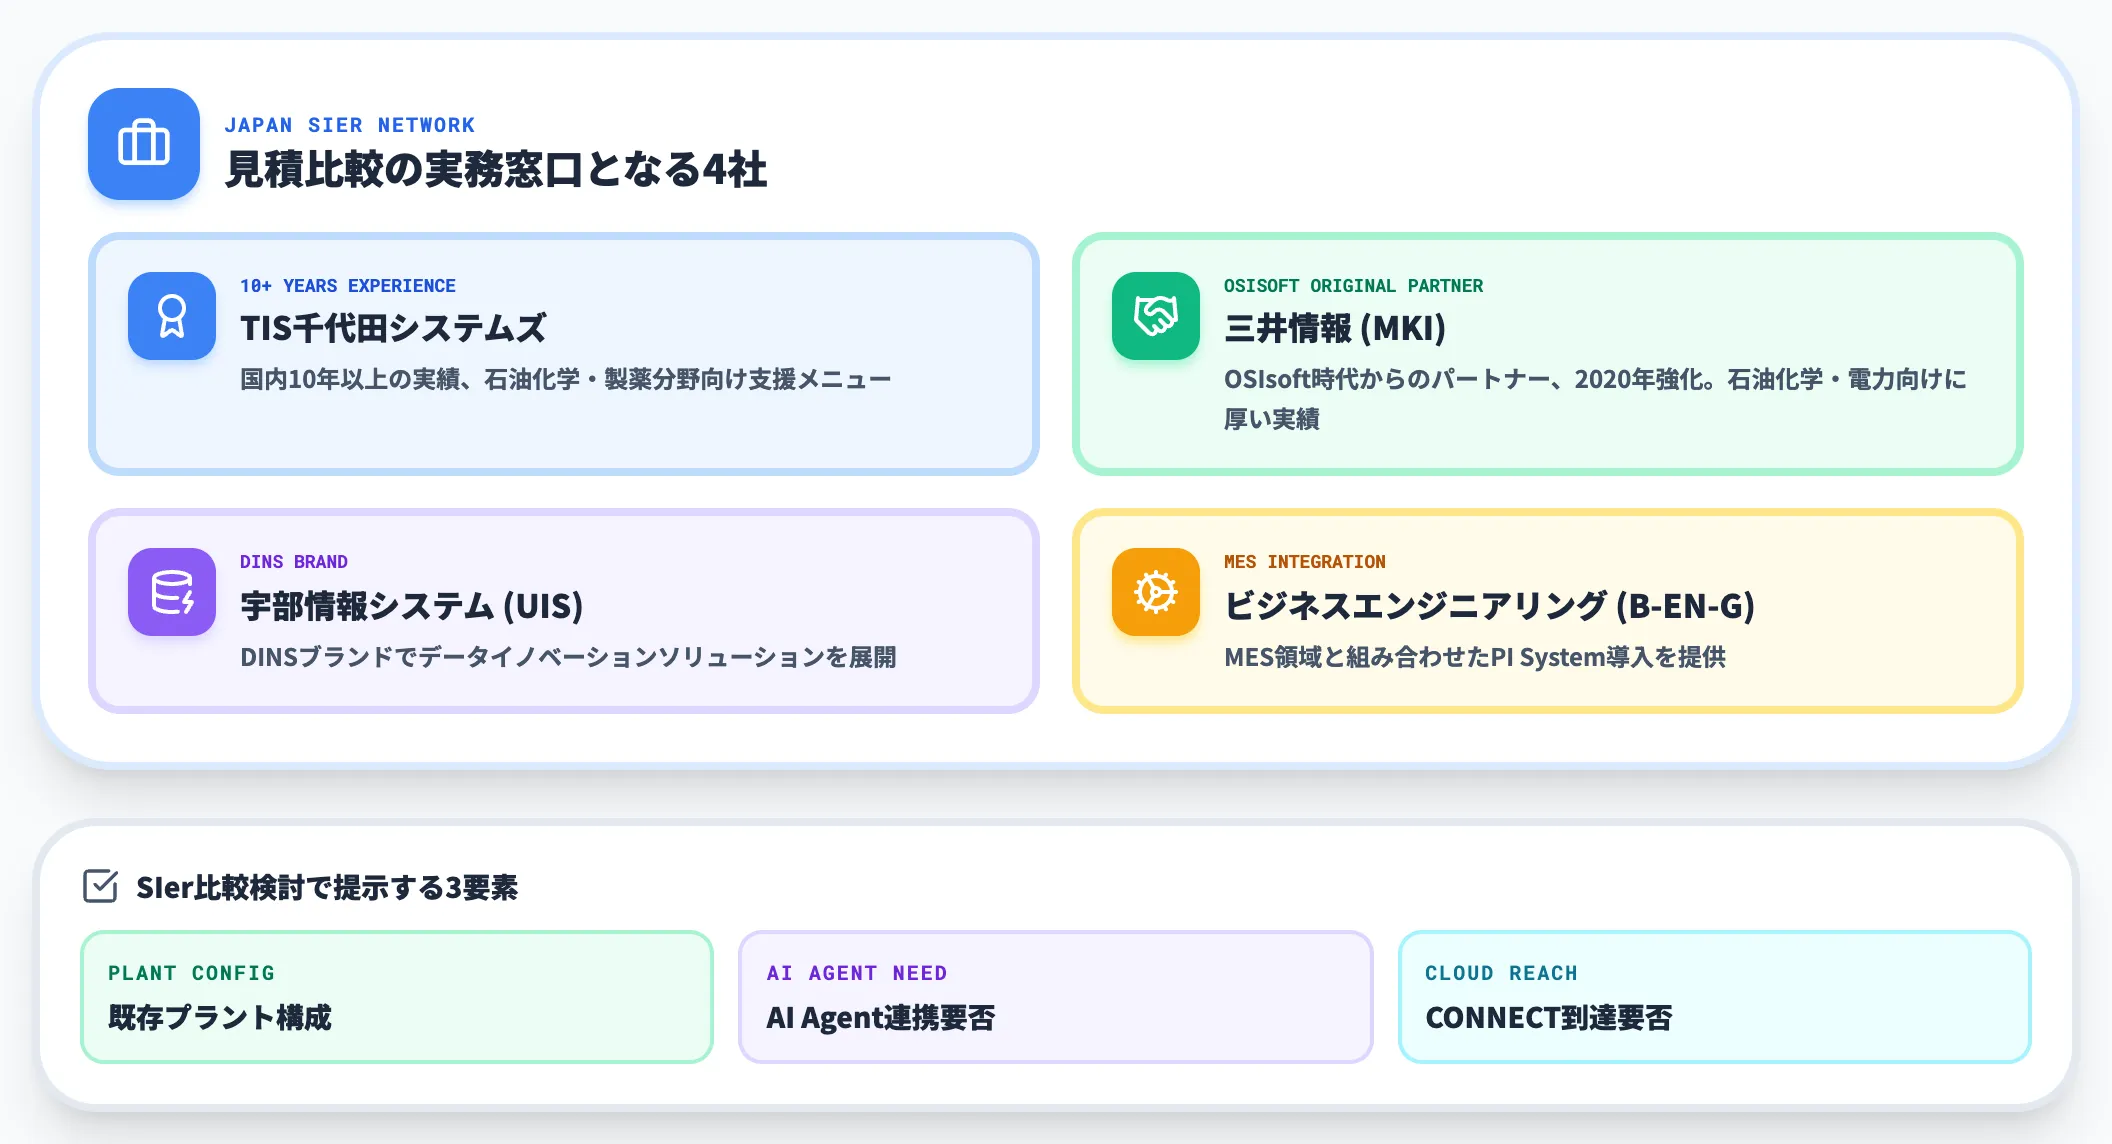Image resolution: width=2112 pixels, height=1144 pixels.
Task: Click the DINS BRAND label
Action: pos(294,562)
